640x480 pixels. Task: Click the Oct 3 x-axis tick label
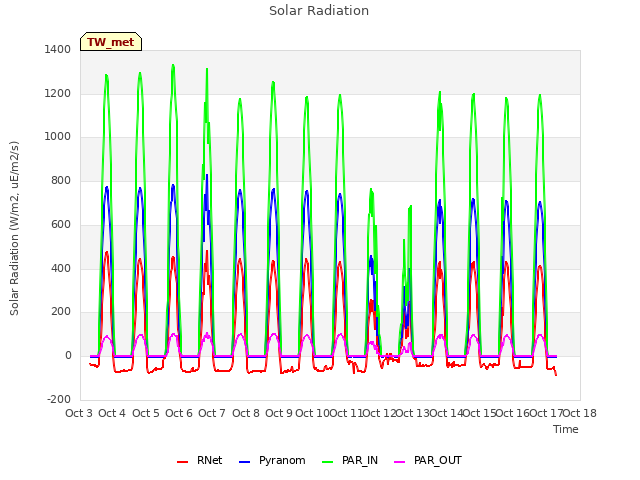[79, 413]
